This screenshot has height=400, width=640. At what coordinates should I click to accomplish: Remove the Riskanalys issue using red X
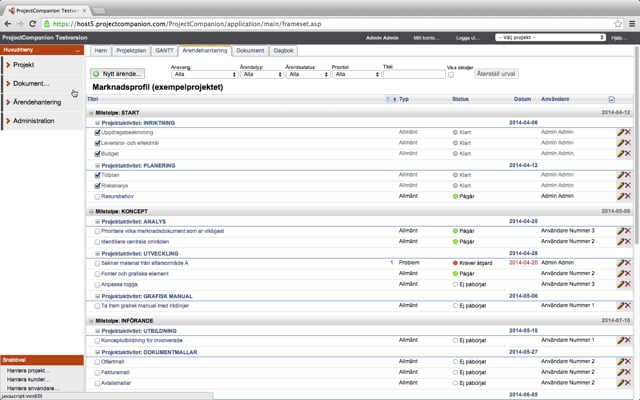coord(628,185)
